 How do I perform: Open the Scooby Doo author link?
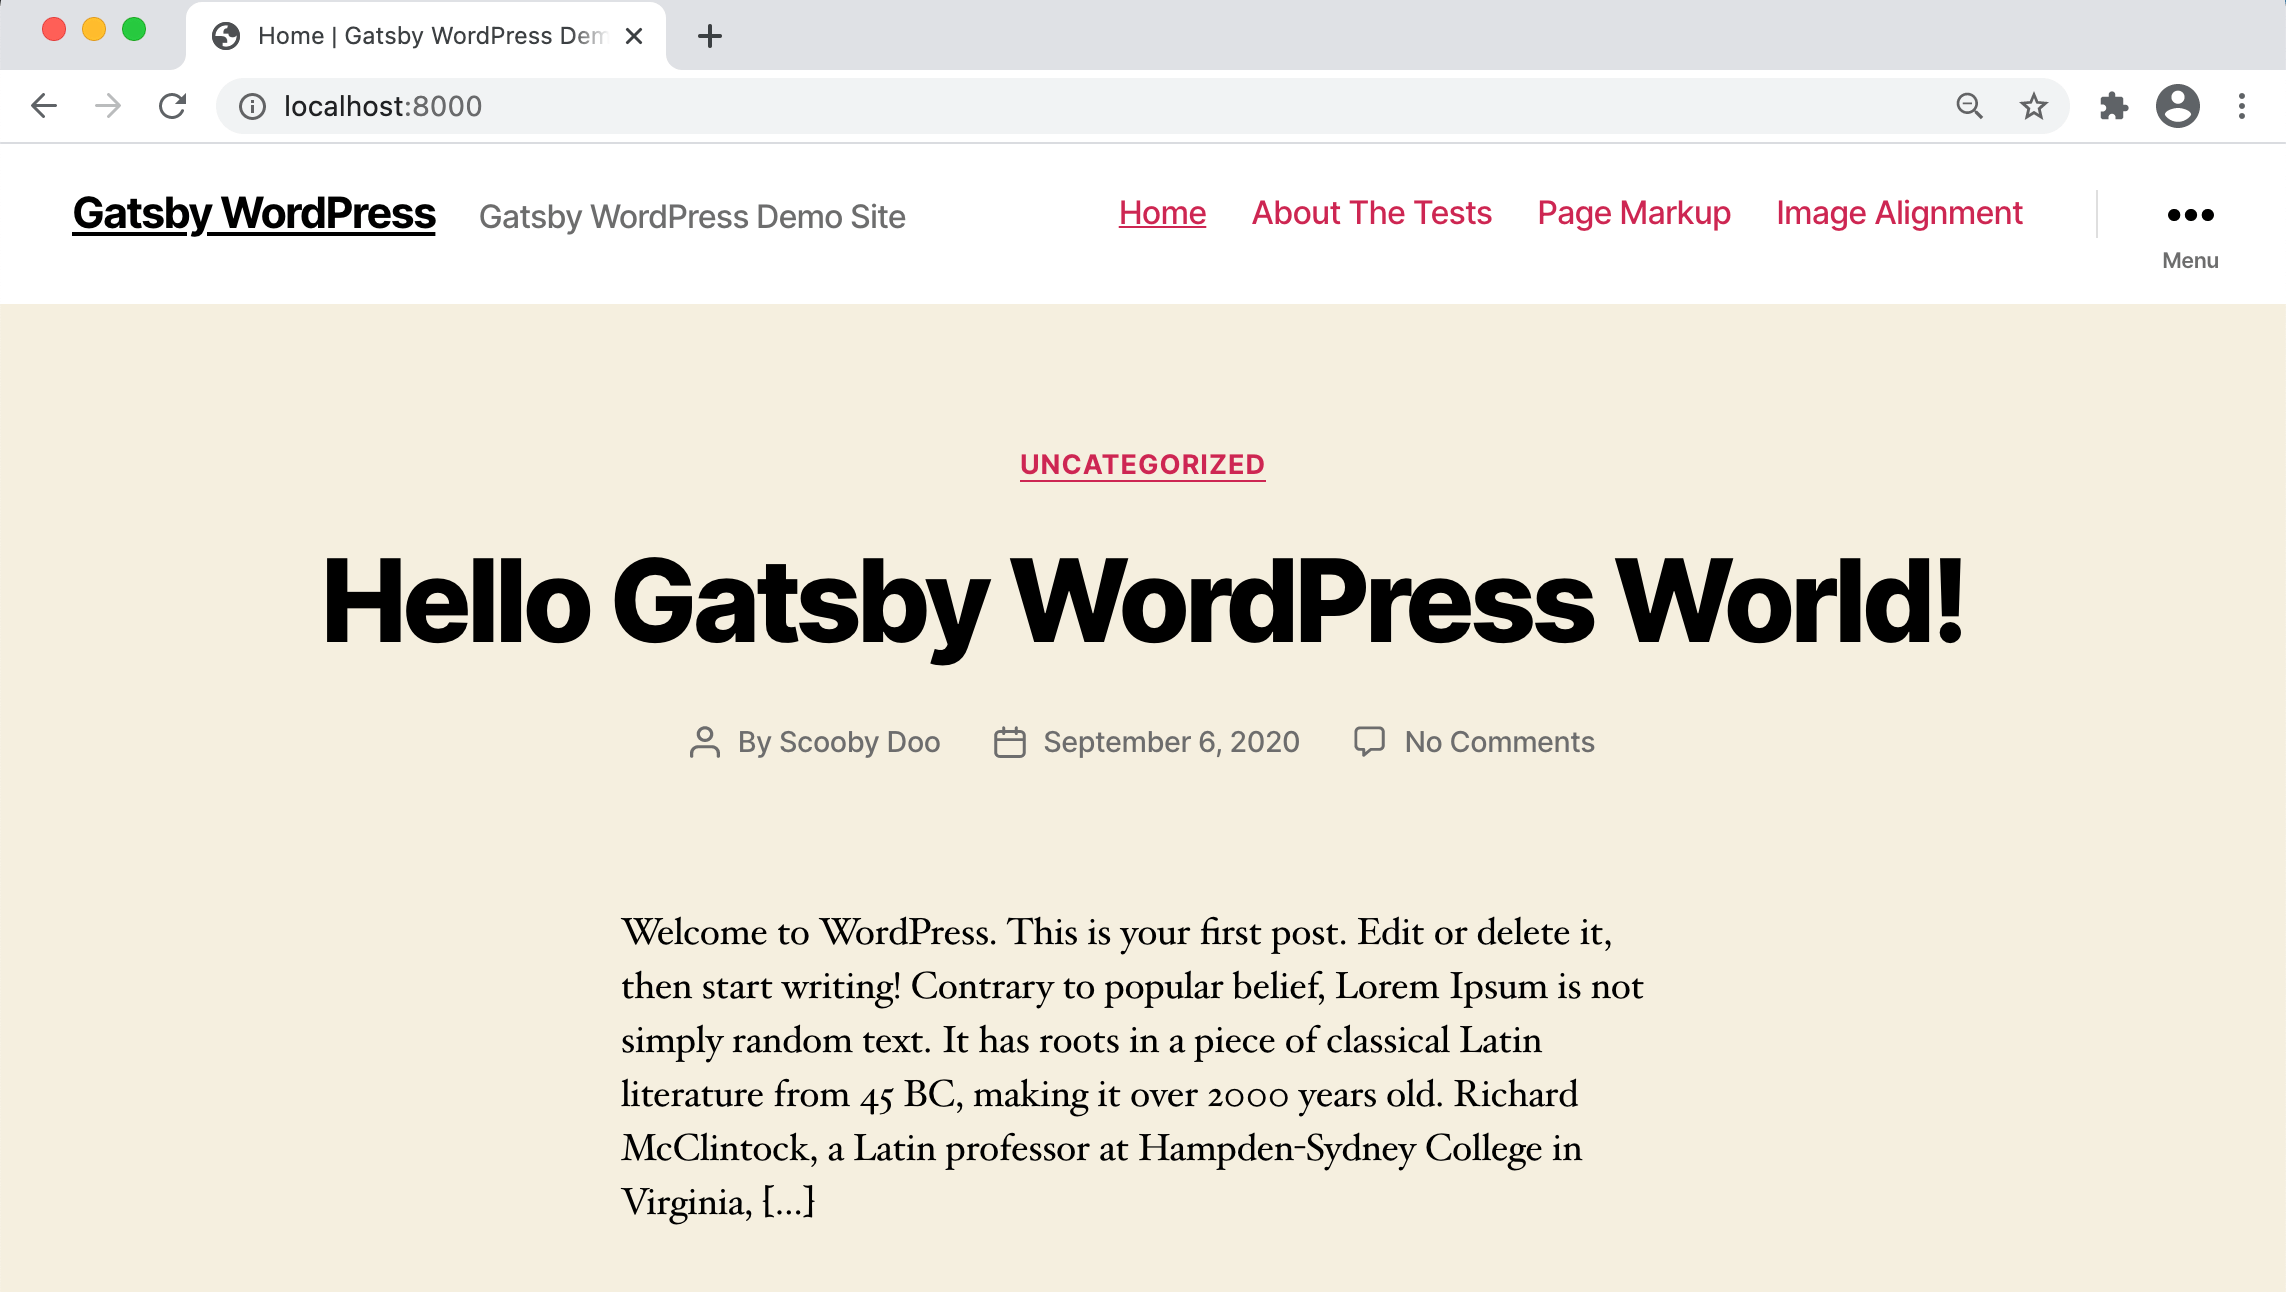click(859, 742)
